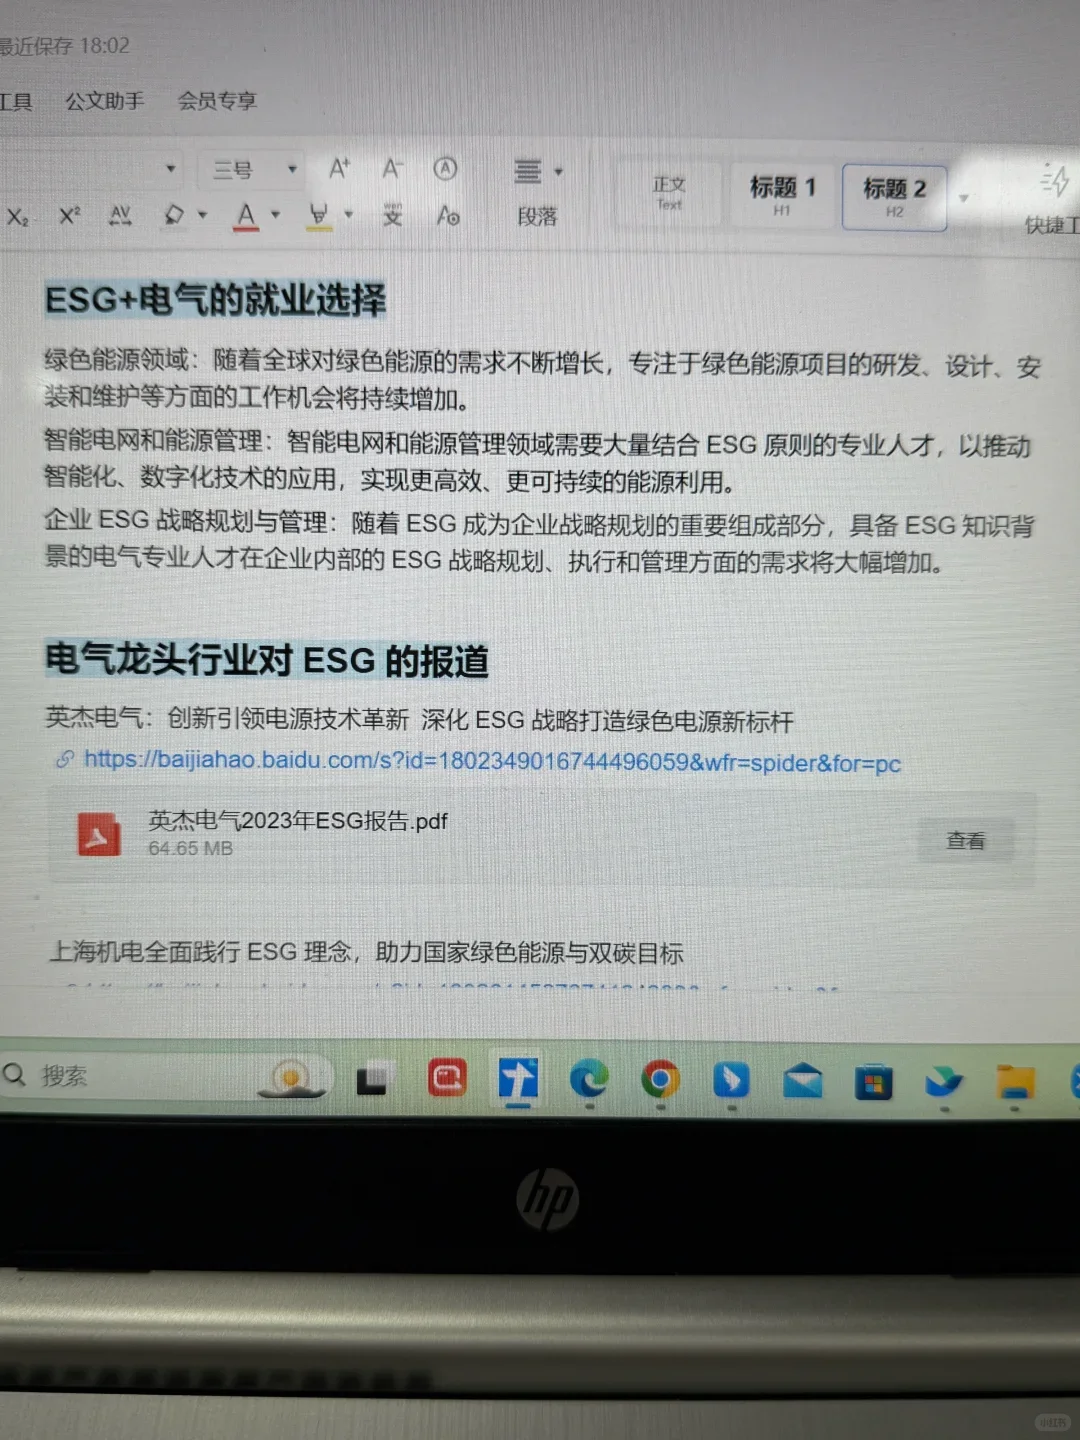1080x1440 pixels.
Task: Apply the enclosed character Ⓐ formatting
Action: (x=445, y=170)
